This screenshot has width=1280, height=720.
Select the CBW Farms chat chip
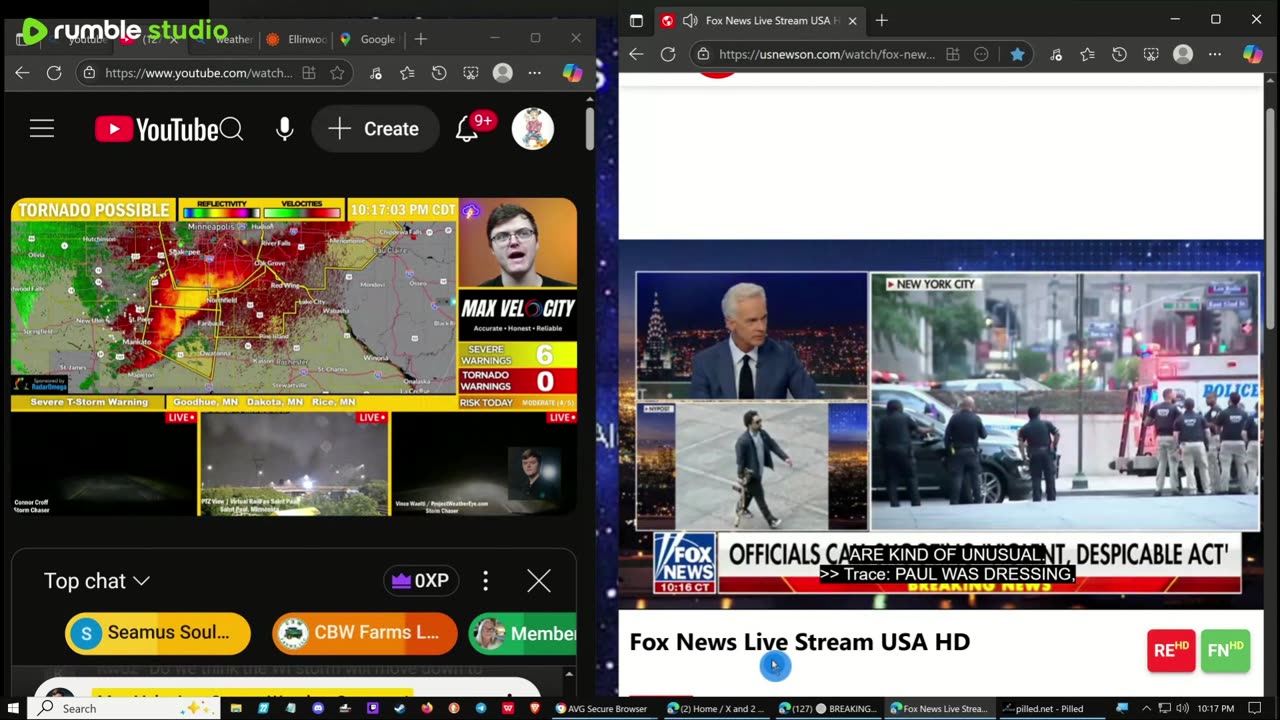365,633
